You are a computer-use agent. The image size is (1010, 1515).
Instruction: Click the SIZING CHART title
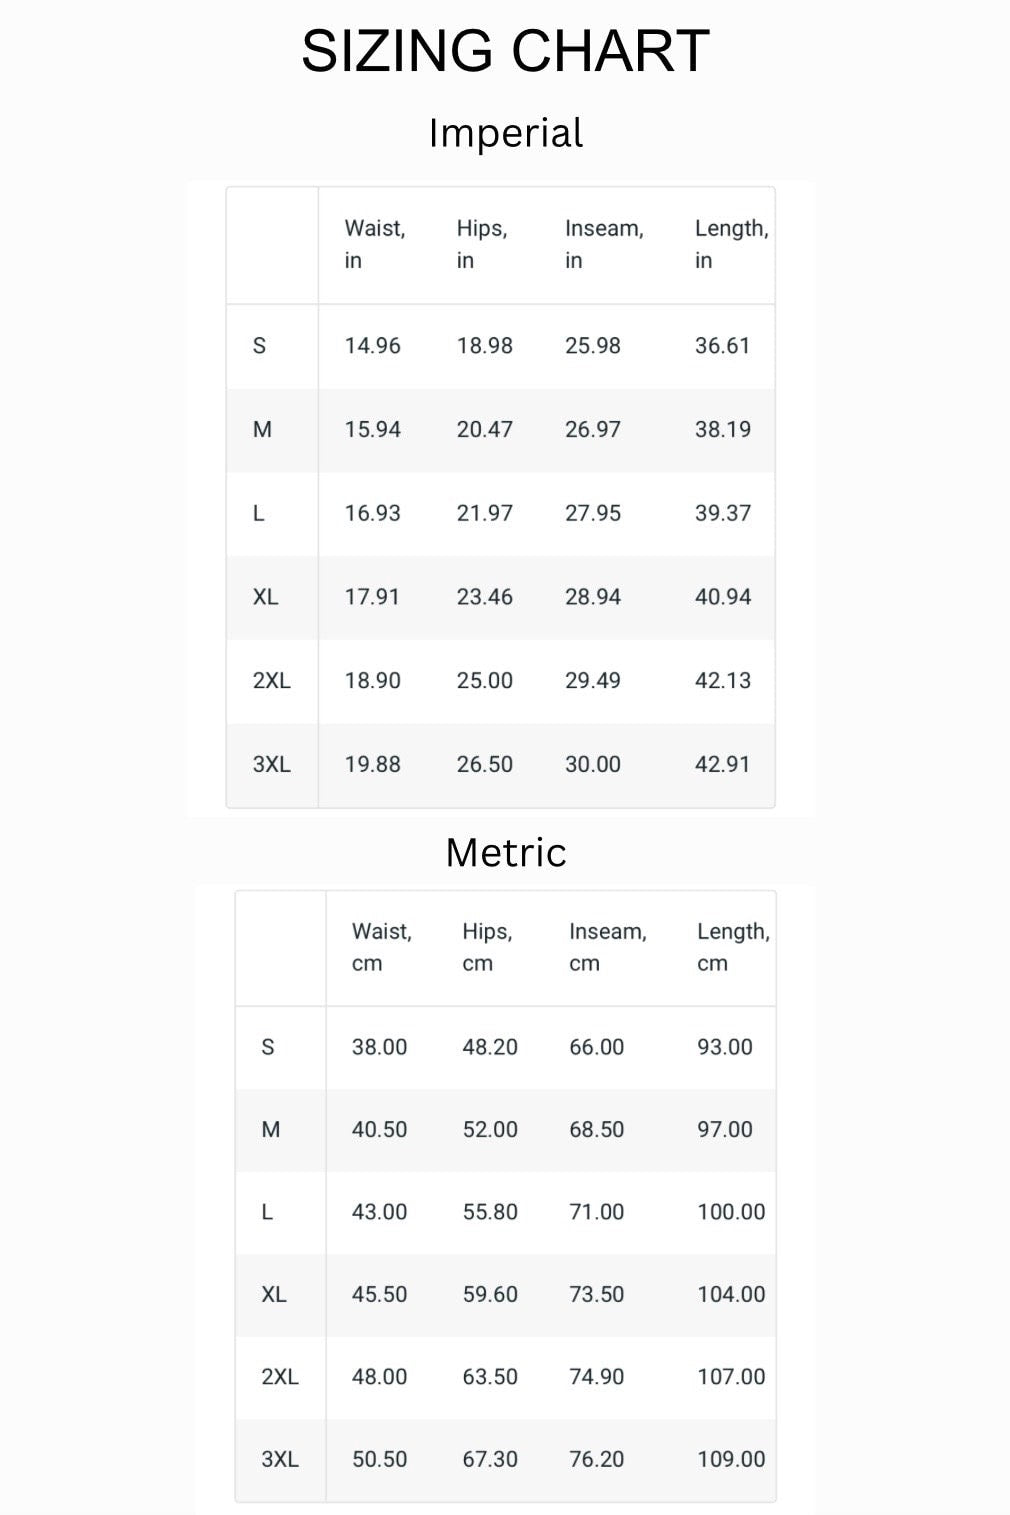tap(505, 51)
